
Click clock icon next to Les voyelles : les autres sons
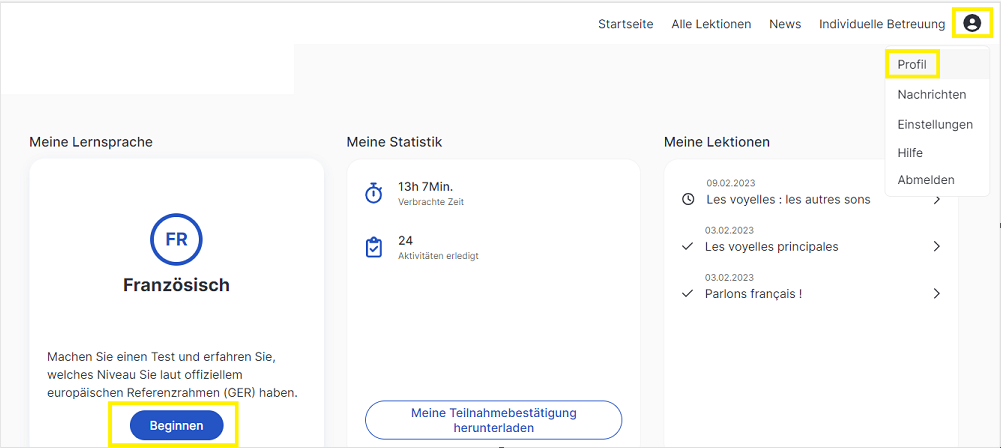click(x=688, y=200)
